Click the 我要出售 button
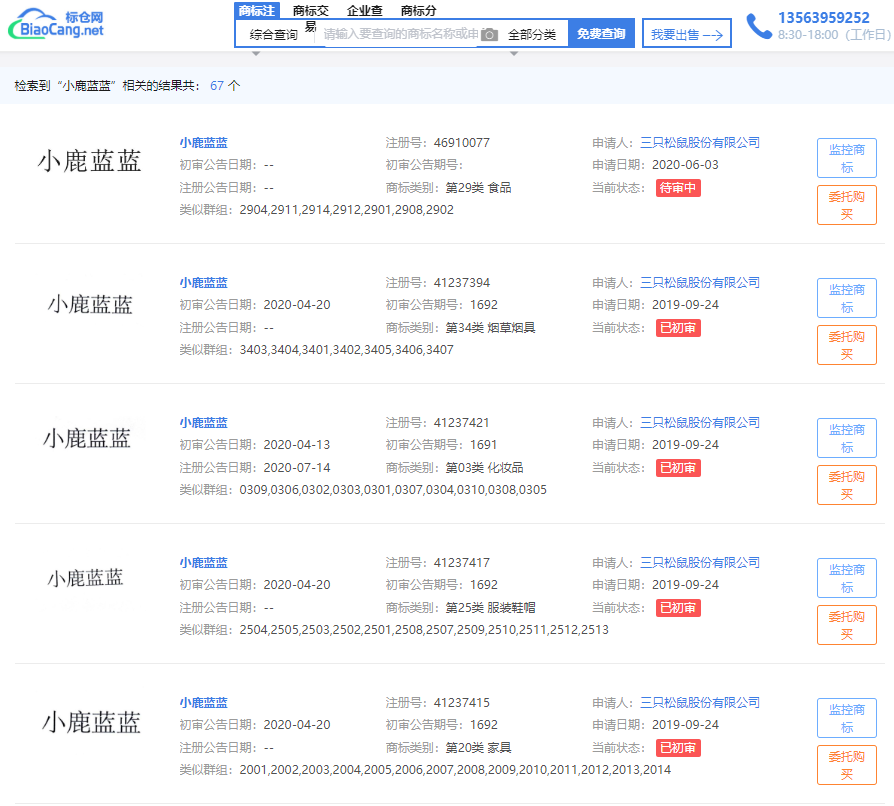894x806 pixels. point(686,34)
